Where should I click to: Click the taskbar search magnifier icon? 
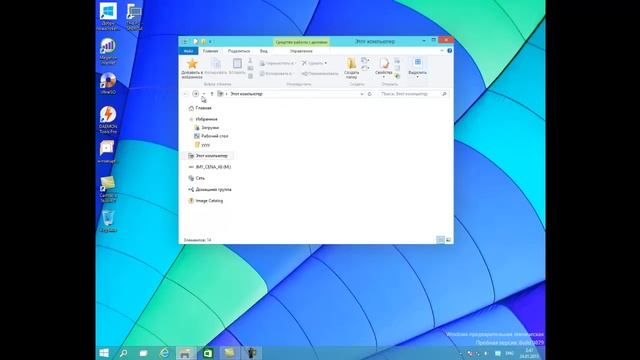124,353
